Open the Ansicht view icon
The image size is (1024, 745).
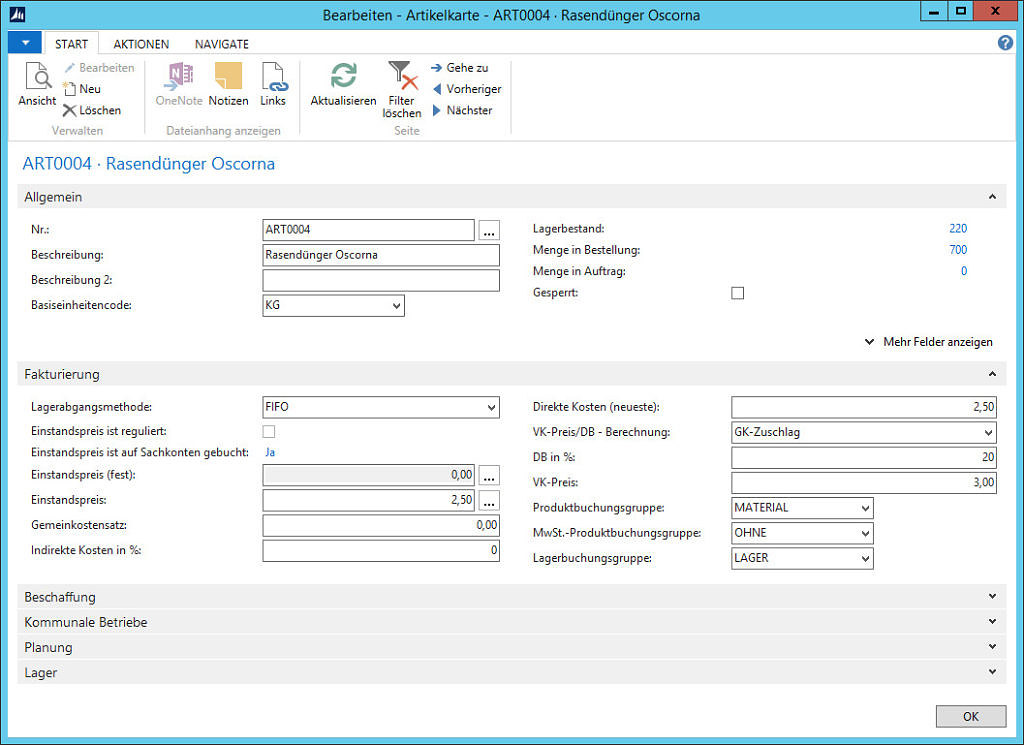[37, 84]
